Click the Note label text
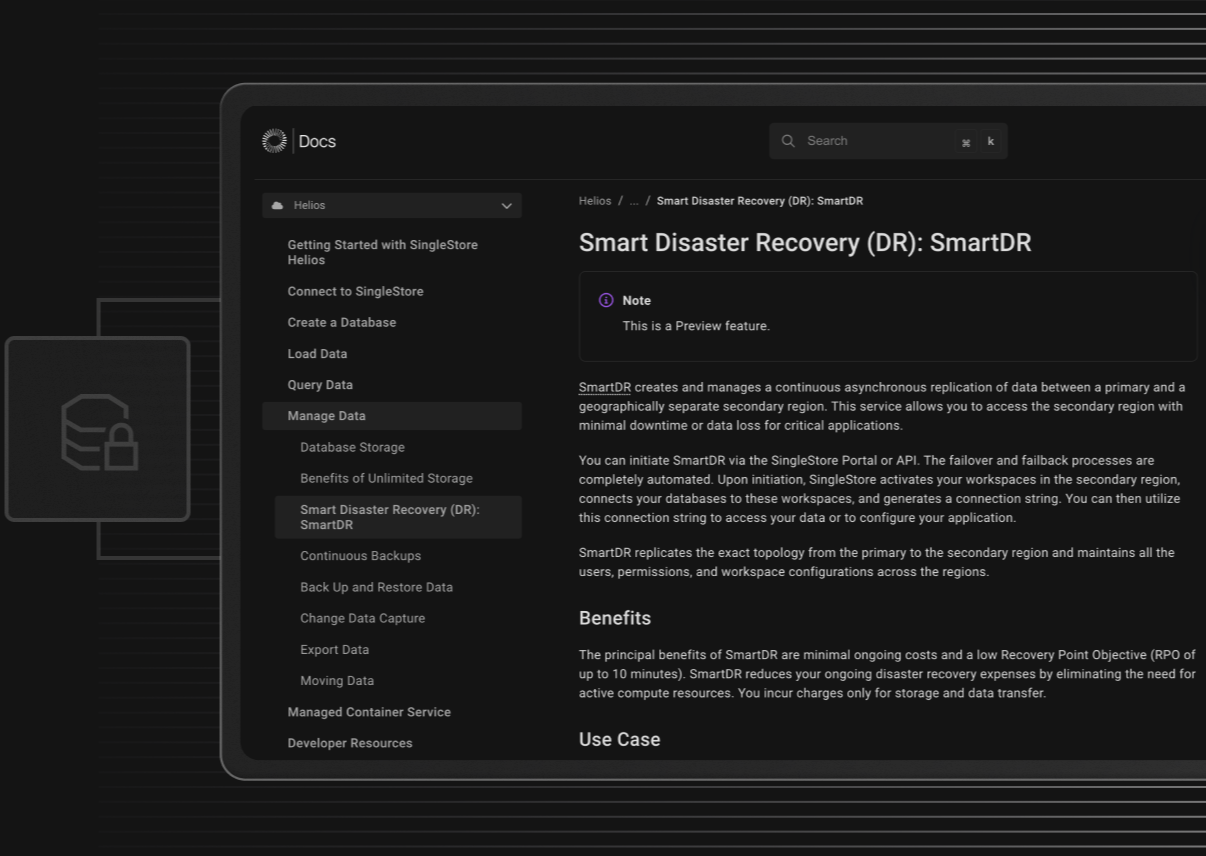This screenshot has height=856, width=1206. click(636, 300)
